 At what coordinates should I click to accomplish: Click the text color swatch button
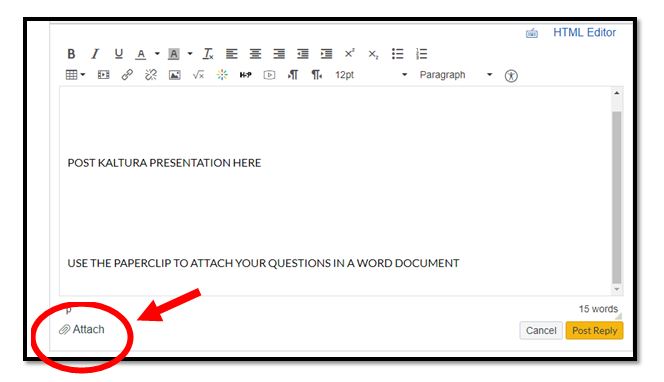tap(141, 54)
